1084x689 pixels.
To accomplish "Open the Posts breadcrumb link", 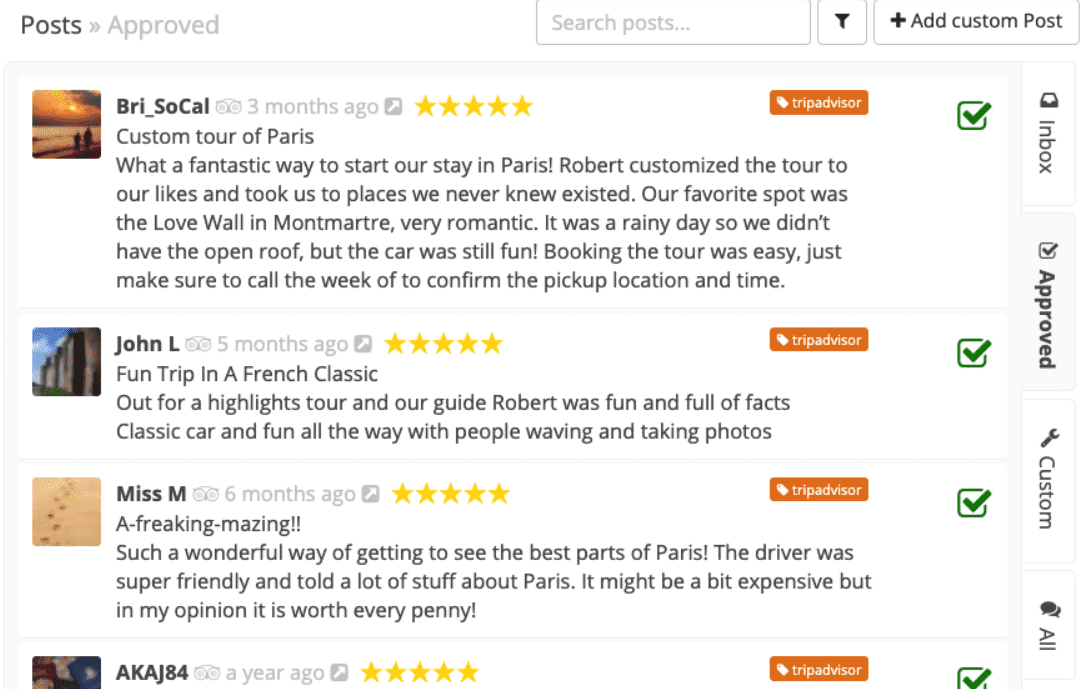I will pos(48,24).
